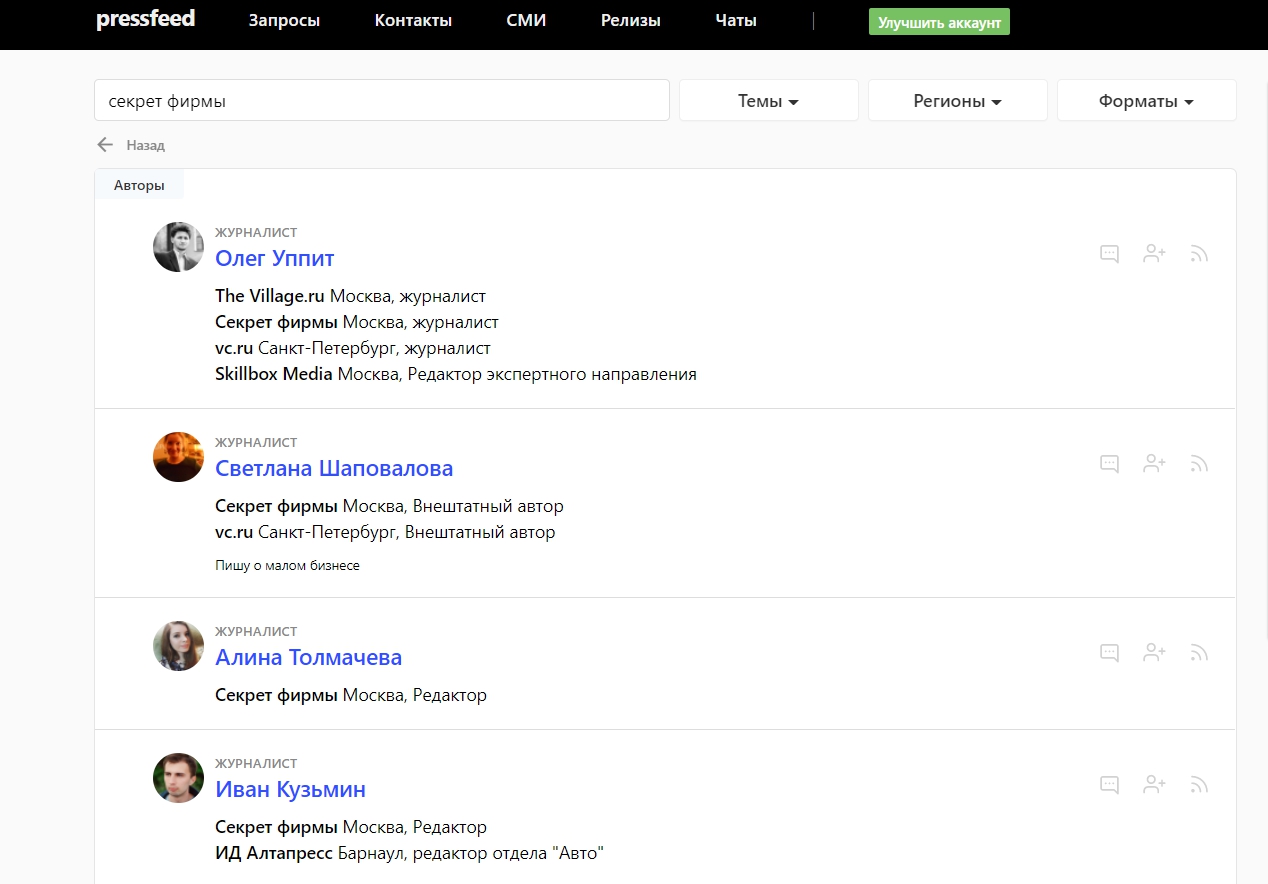Open the Релизы menu item
Image resolution: width=1268 pixels, height=884 pixels.
[630, 20]
